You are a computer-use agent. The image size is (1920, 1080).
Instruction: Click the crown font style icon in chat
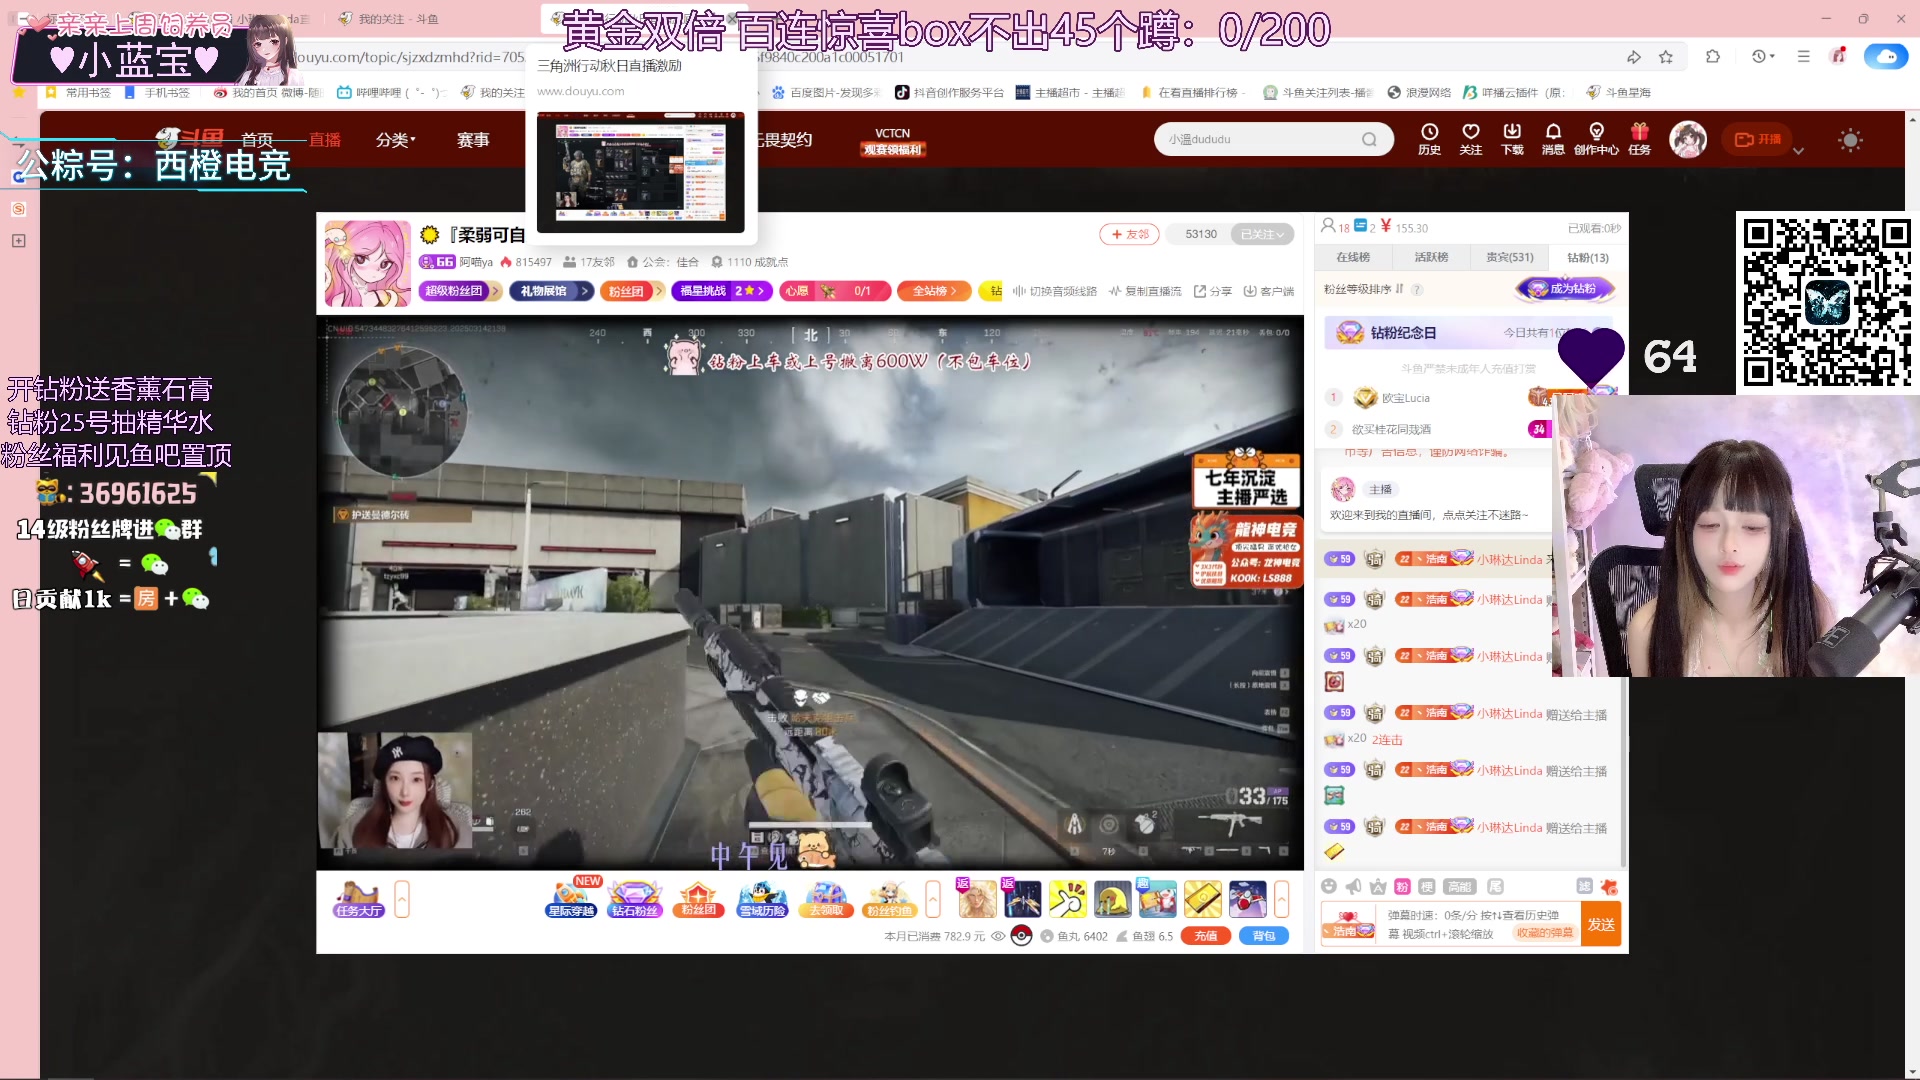(1378, 887)
